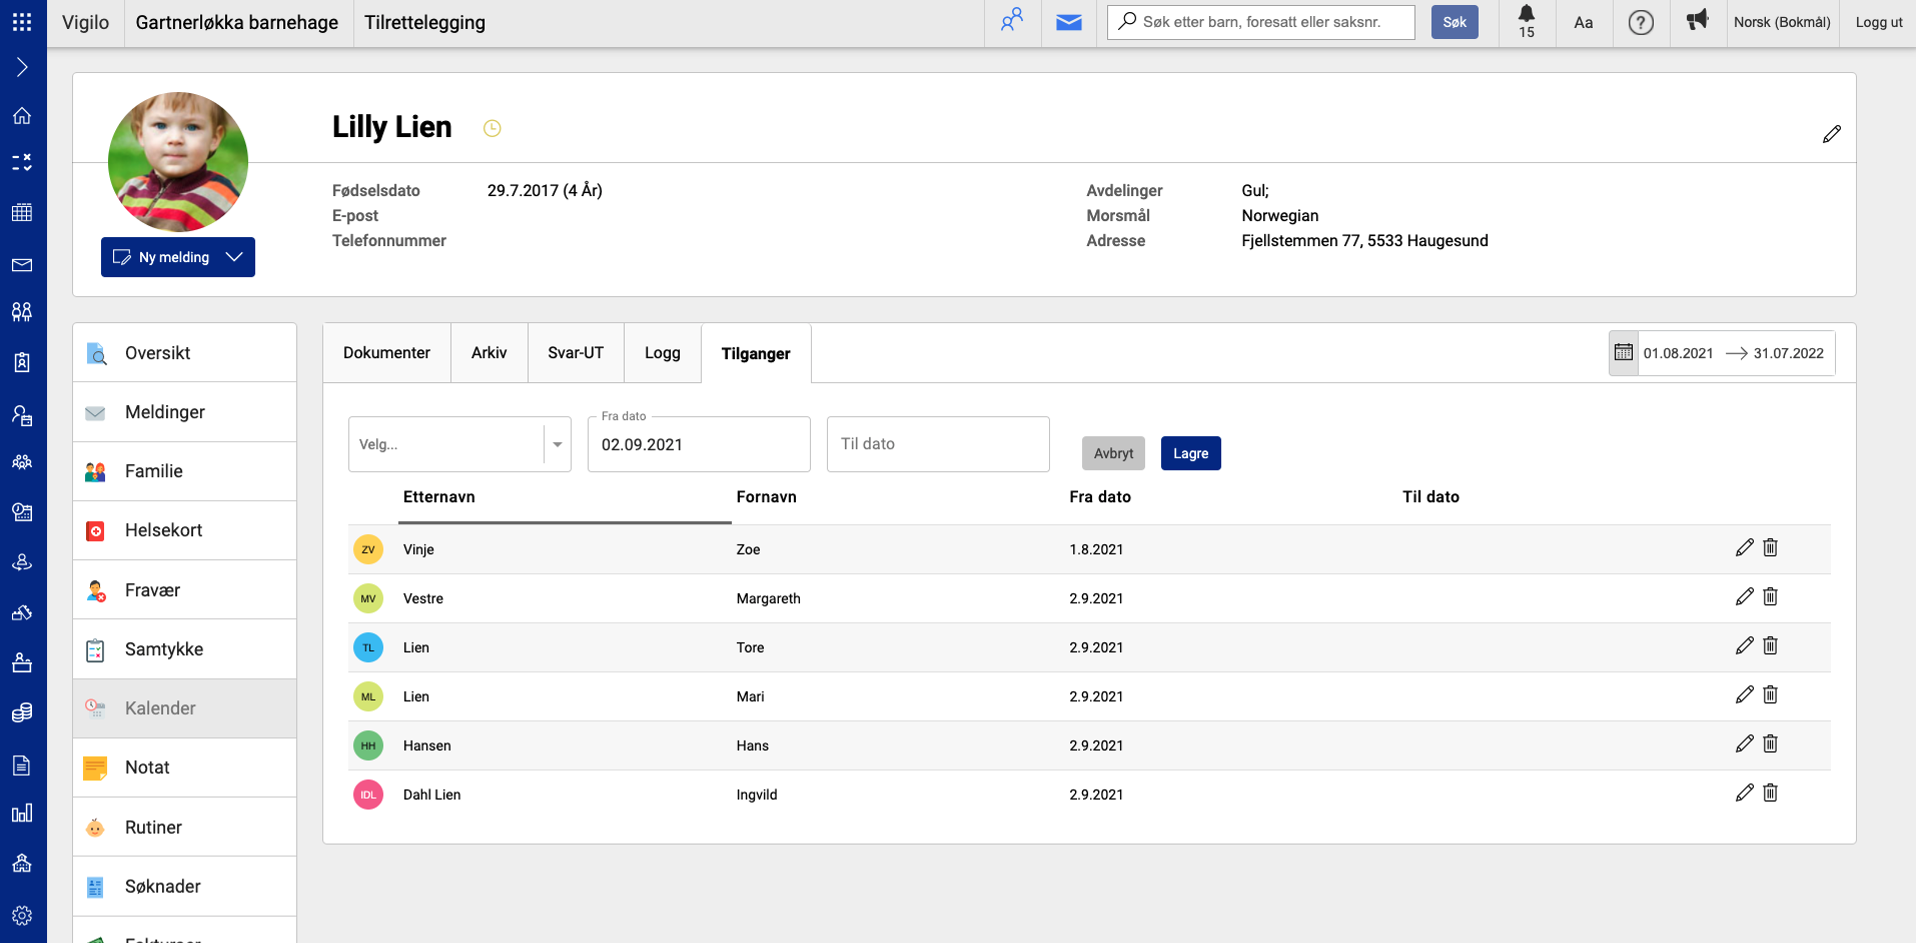Image resolution: width=1916 pixels, height=943 pixels.
Task: Open Helsekort in the side menu
Action: point(164,530)
